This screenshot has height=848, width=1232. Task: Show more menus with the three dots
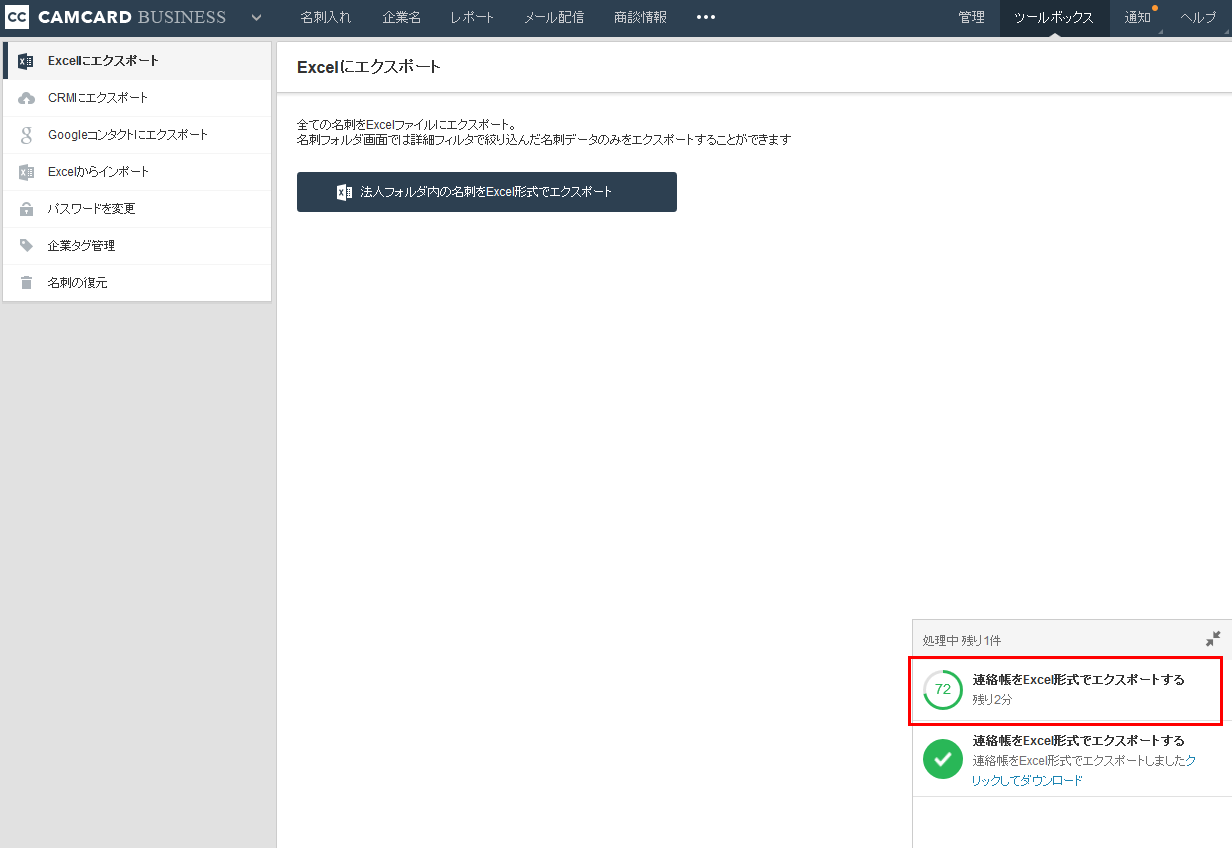706,17
